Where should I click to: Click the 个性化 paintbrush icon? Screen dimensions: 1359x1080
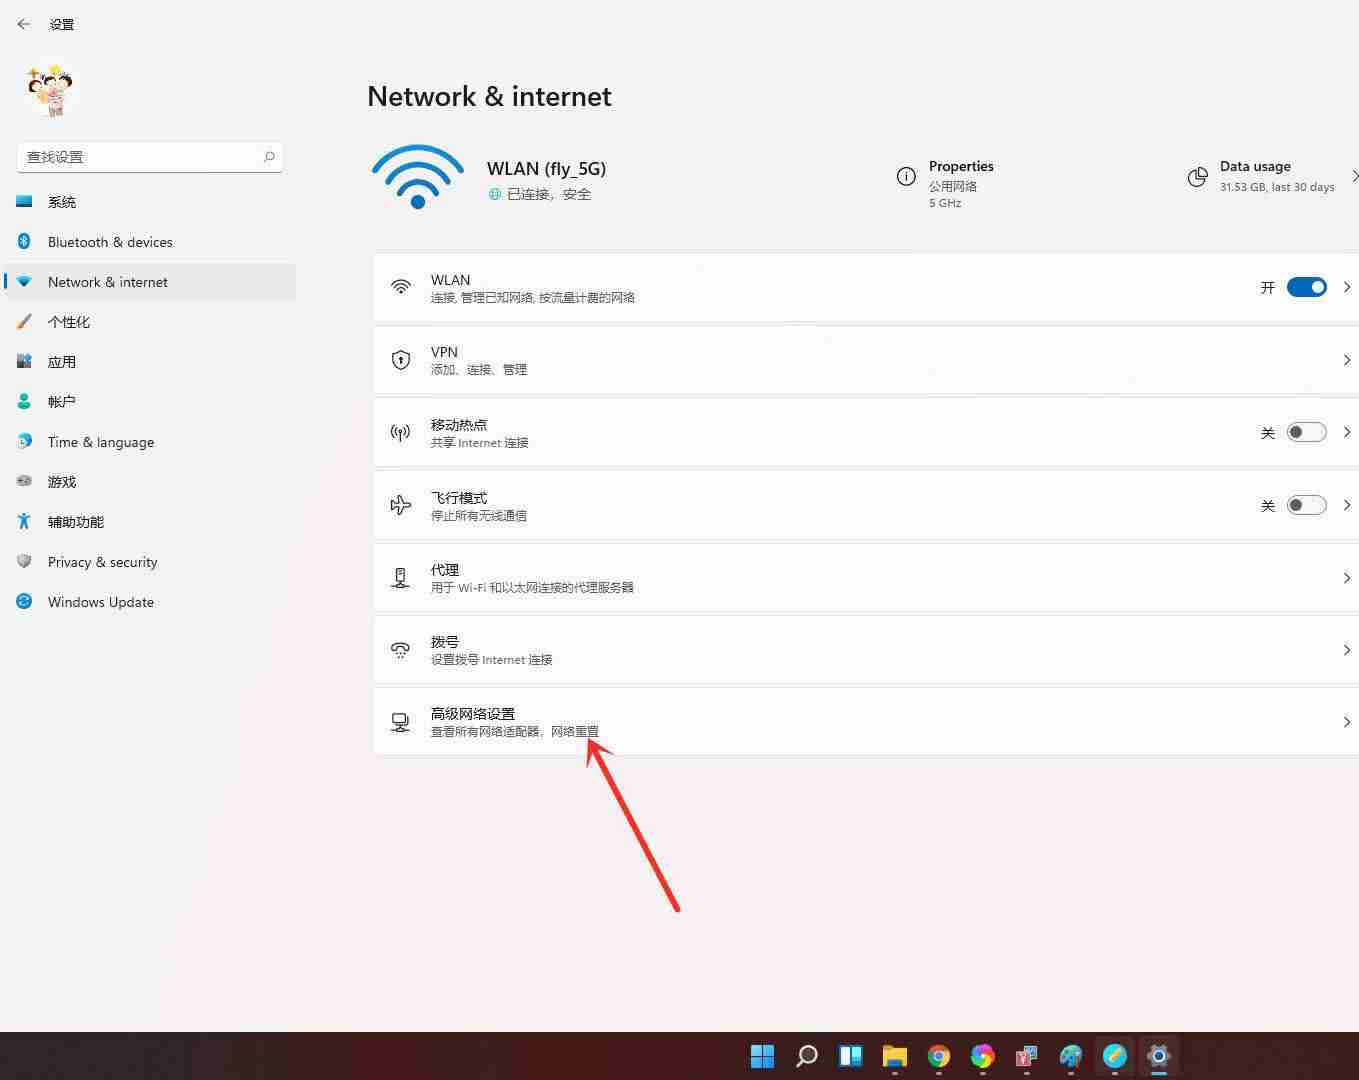(x=24, y=321)
